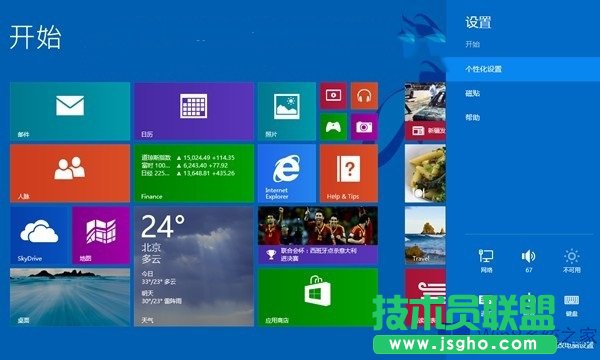Open the Desktop tile
Viewport: 600px width, 360px height.
(x=70, y=297)
